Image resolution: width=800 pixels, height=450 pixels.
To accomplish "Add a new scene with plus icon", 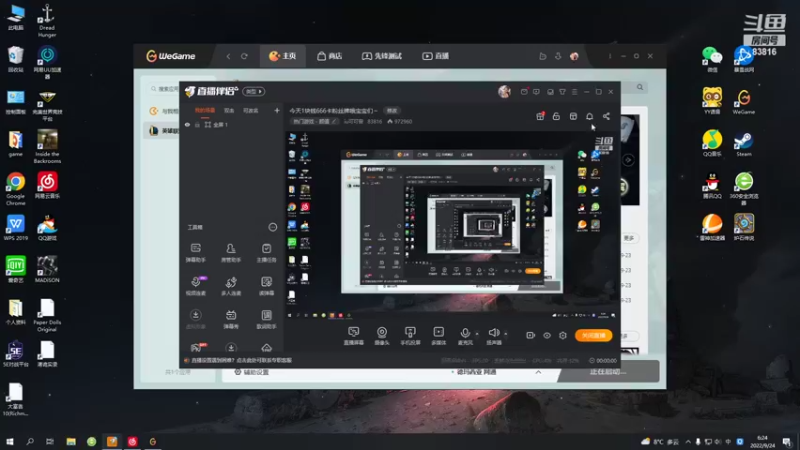I will (x=277, y=110).
